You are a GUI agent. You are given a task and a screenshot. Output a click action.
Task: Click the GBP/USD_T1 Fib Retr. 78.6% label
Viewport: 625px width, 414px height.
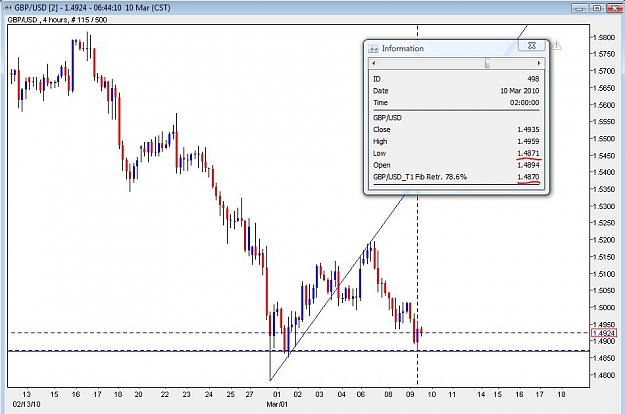click(420, 177)
